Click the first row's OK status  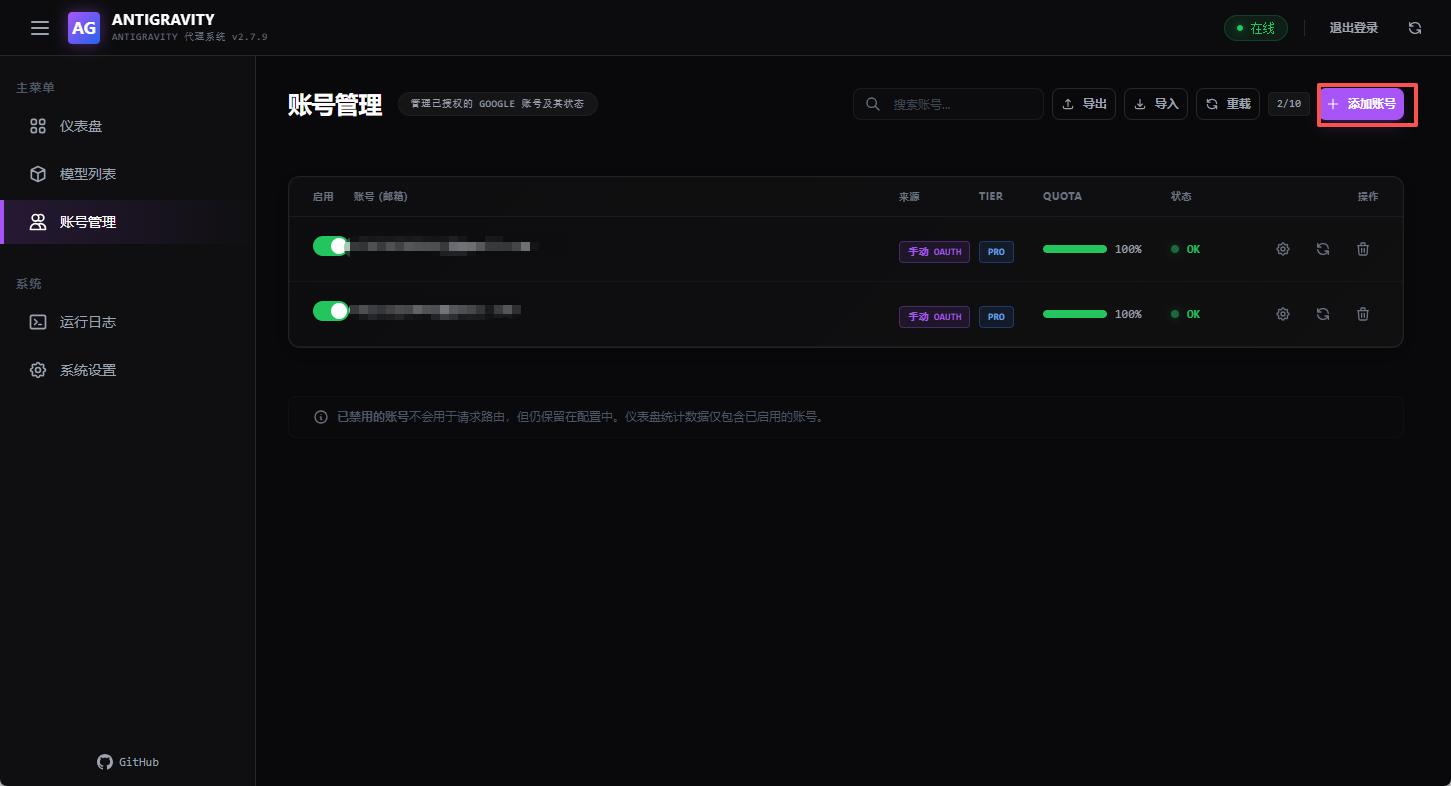1186,249
